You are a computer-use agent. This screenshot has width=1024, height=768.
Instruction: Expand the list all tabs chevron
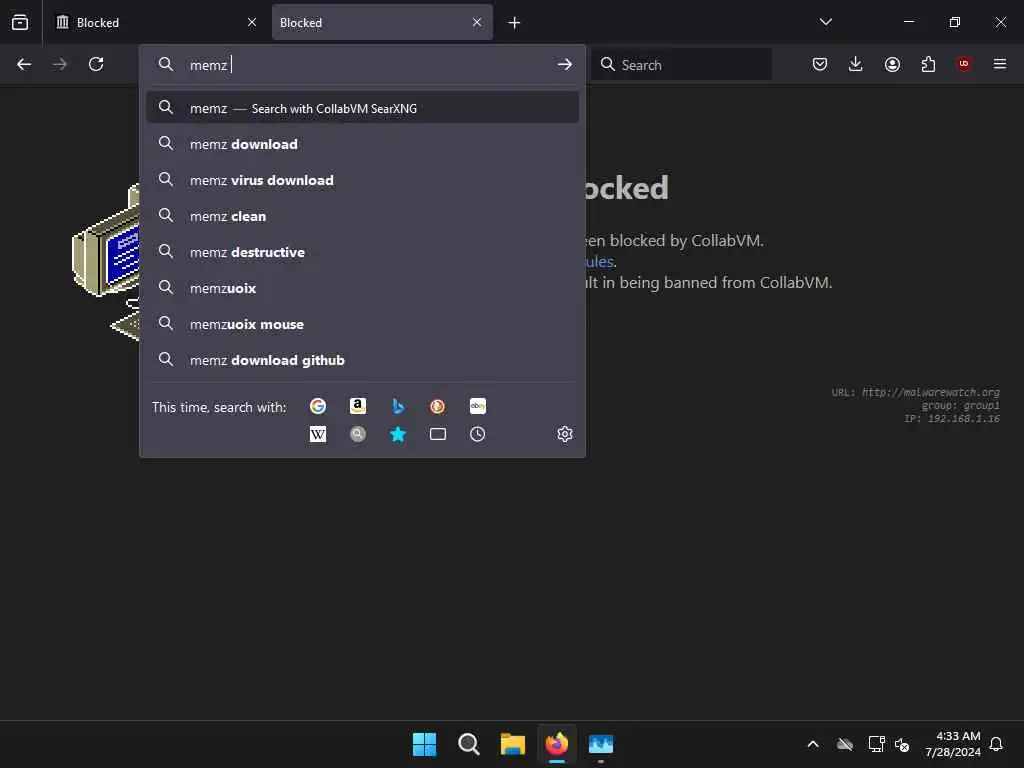pyautogui.click(x=825, y=22)
